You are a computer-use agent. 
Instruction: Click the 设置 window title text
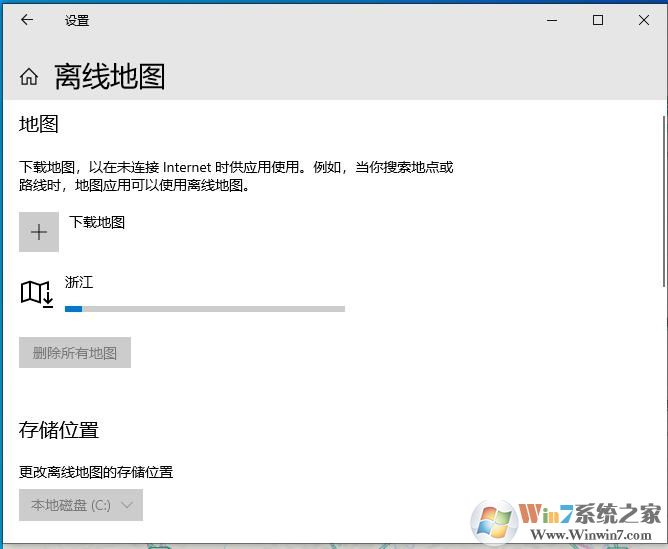pyautogui.click(x=76, y=20)
